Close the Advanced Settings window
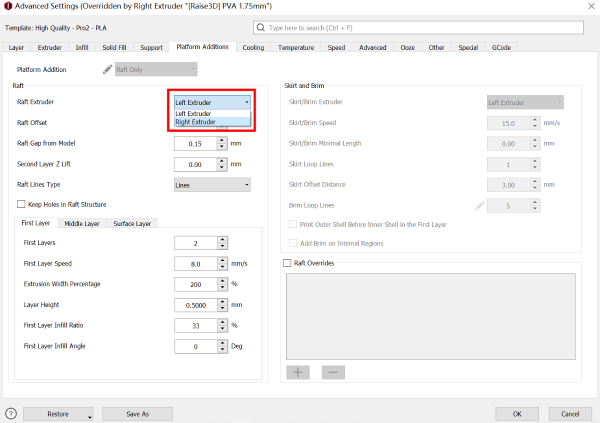 coord(585,9)
